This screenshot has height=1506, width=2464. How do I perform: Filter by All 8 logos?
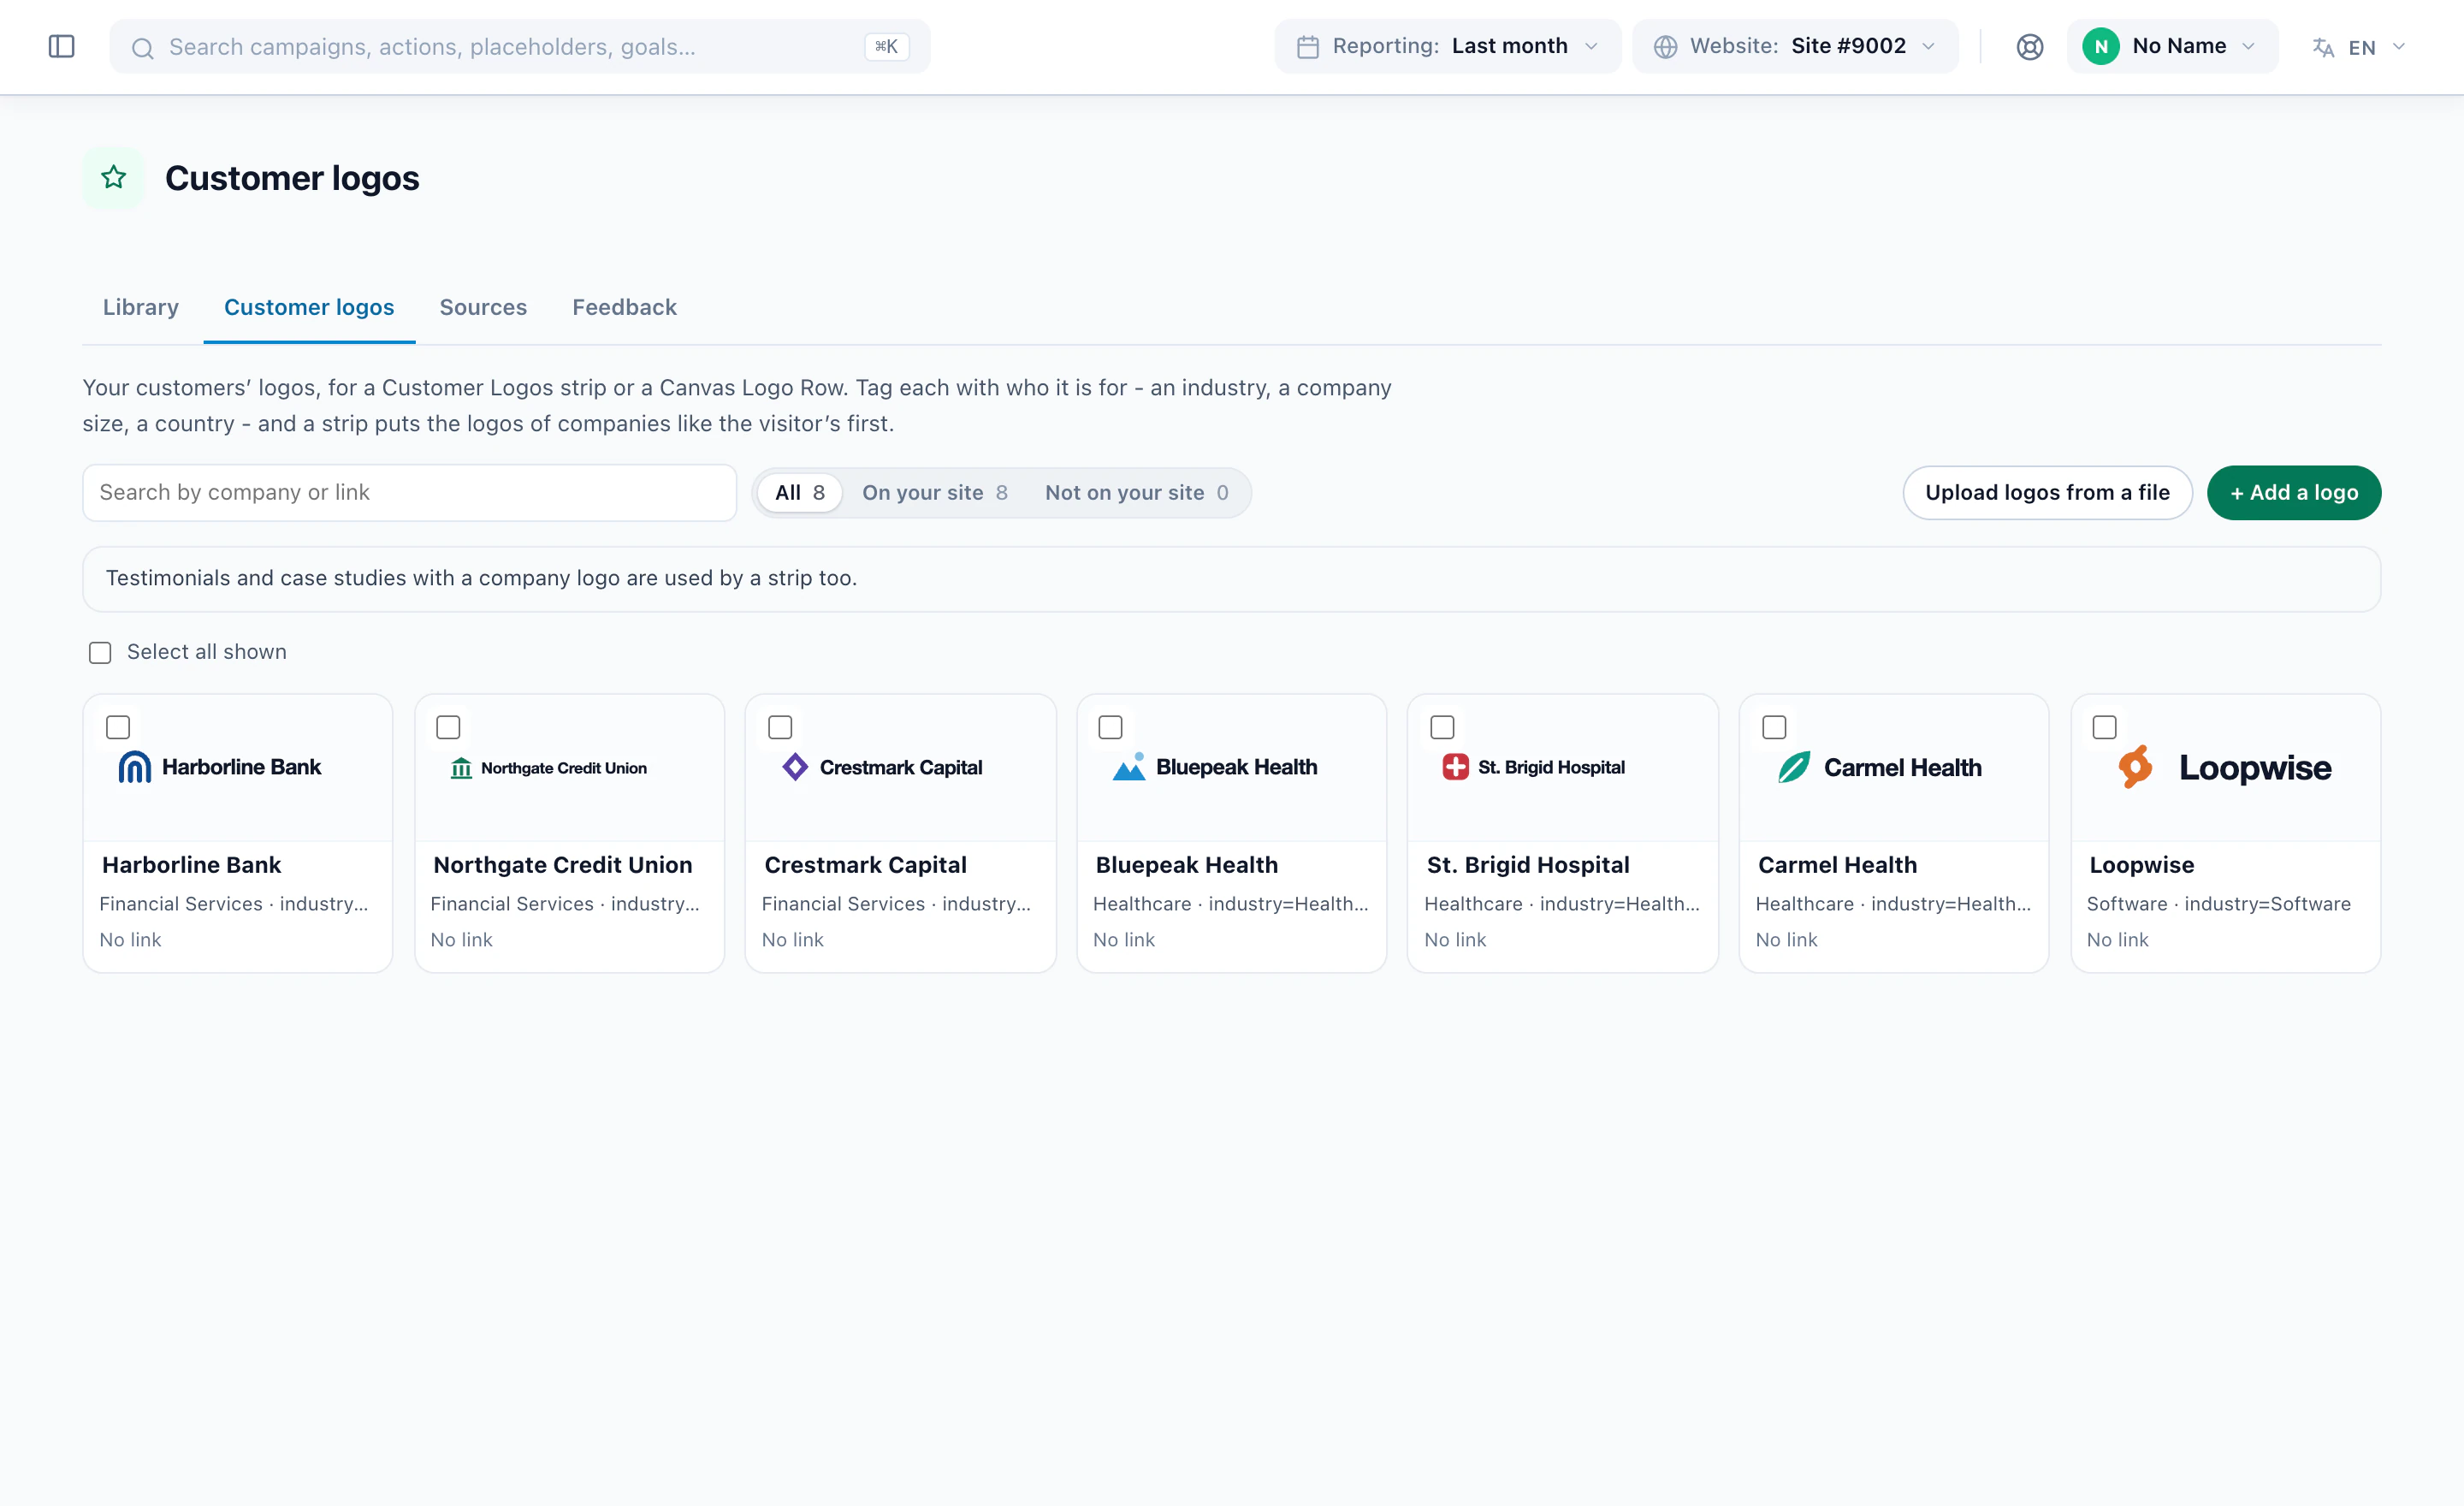[799, 493]
